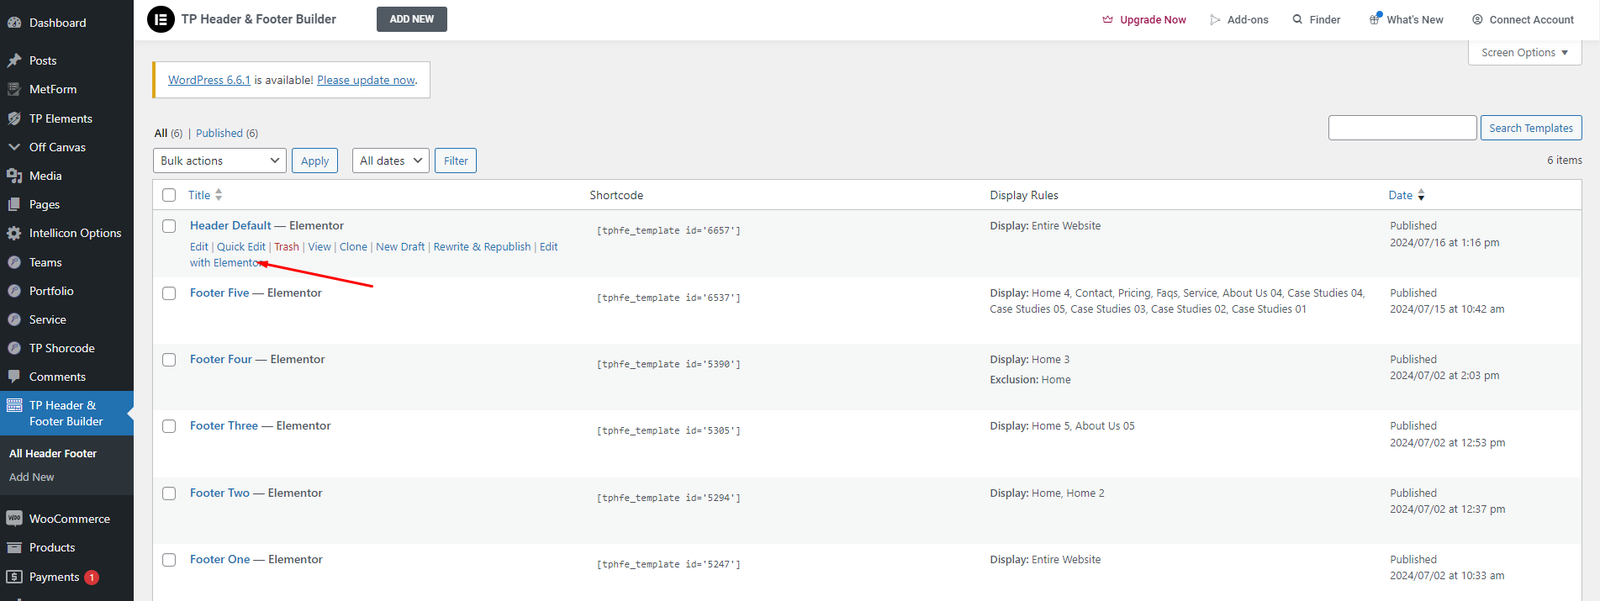This screenshot has height=601, width=1600.
Task: Click the WooCommerce icon in sidebar
Action: pos(14,519)
